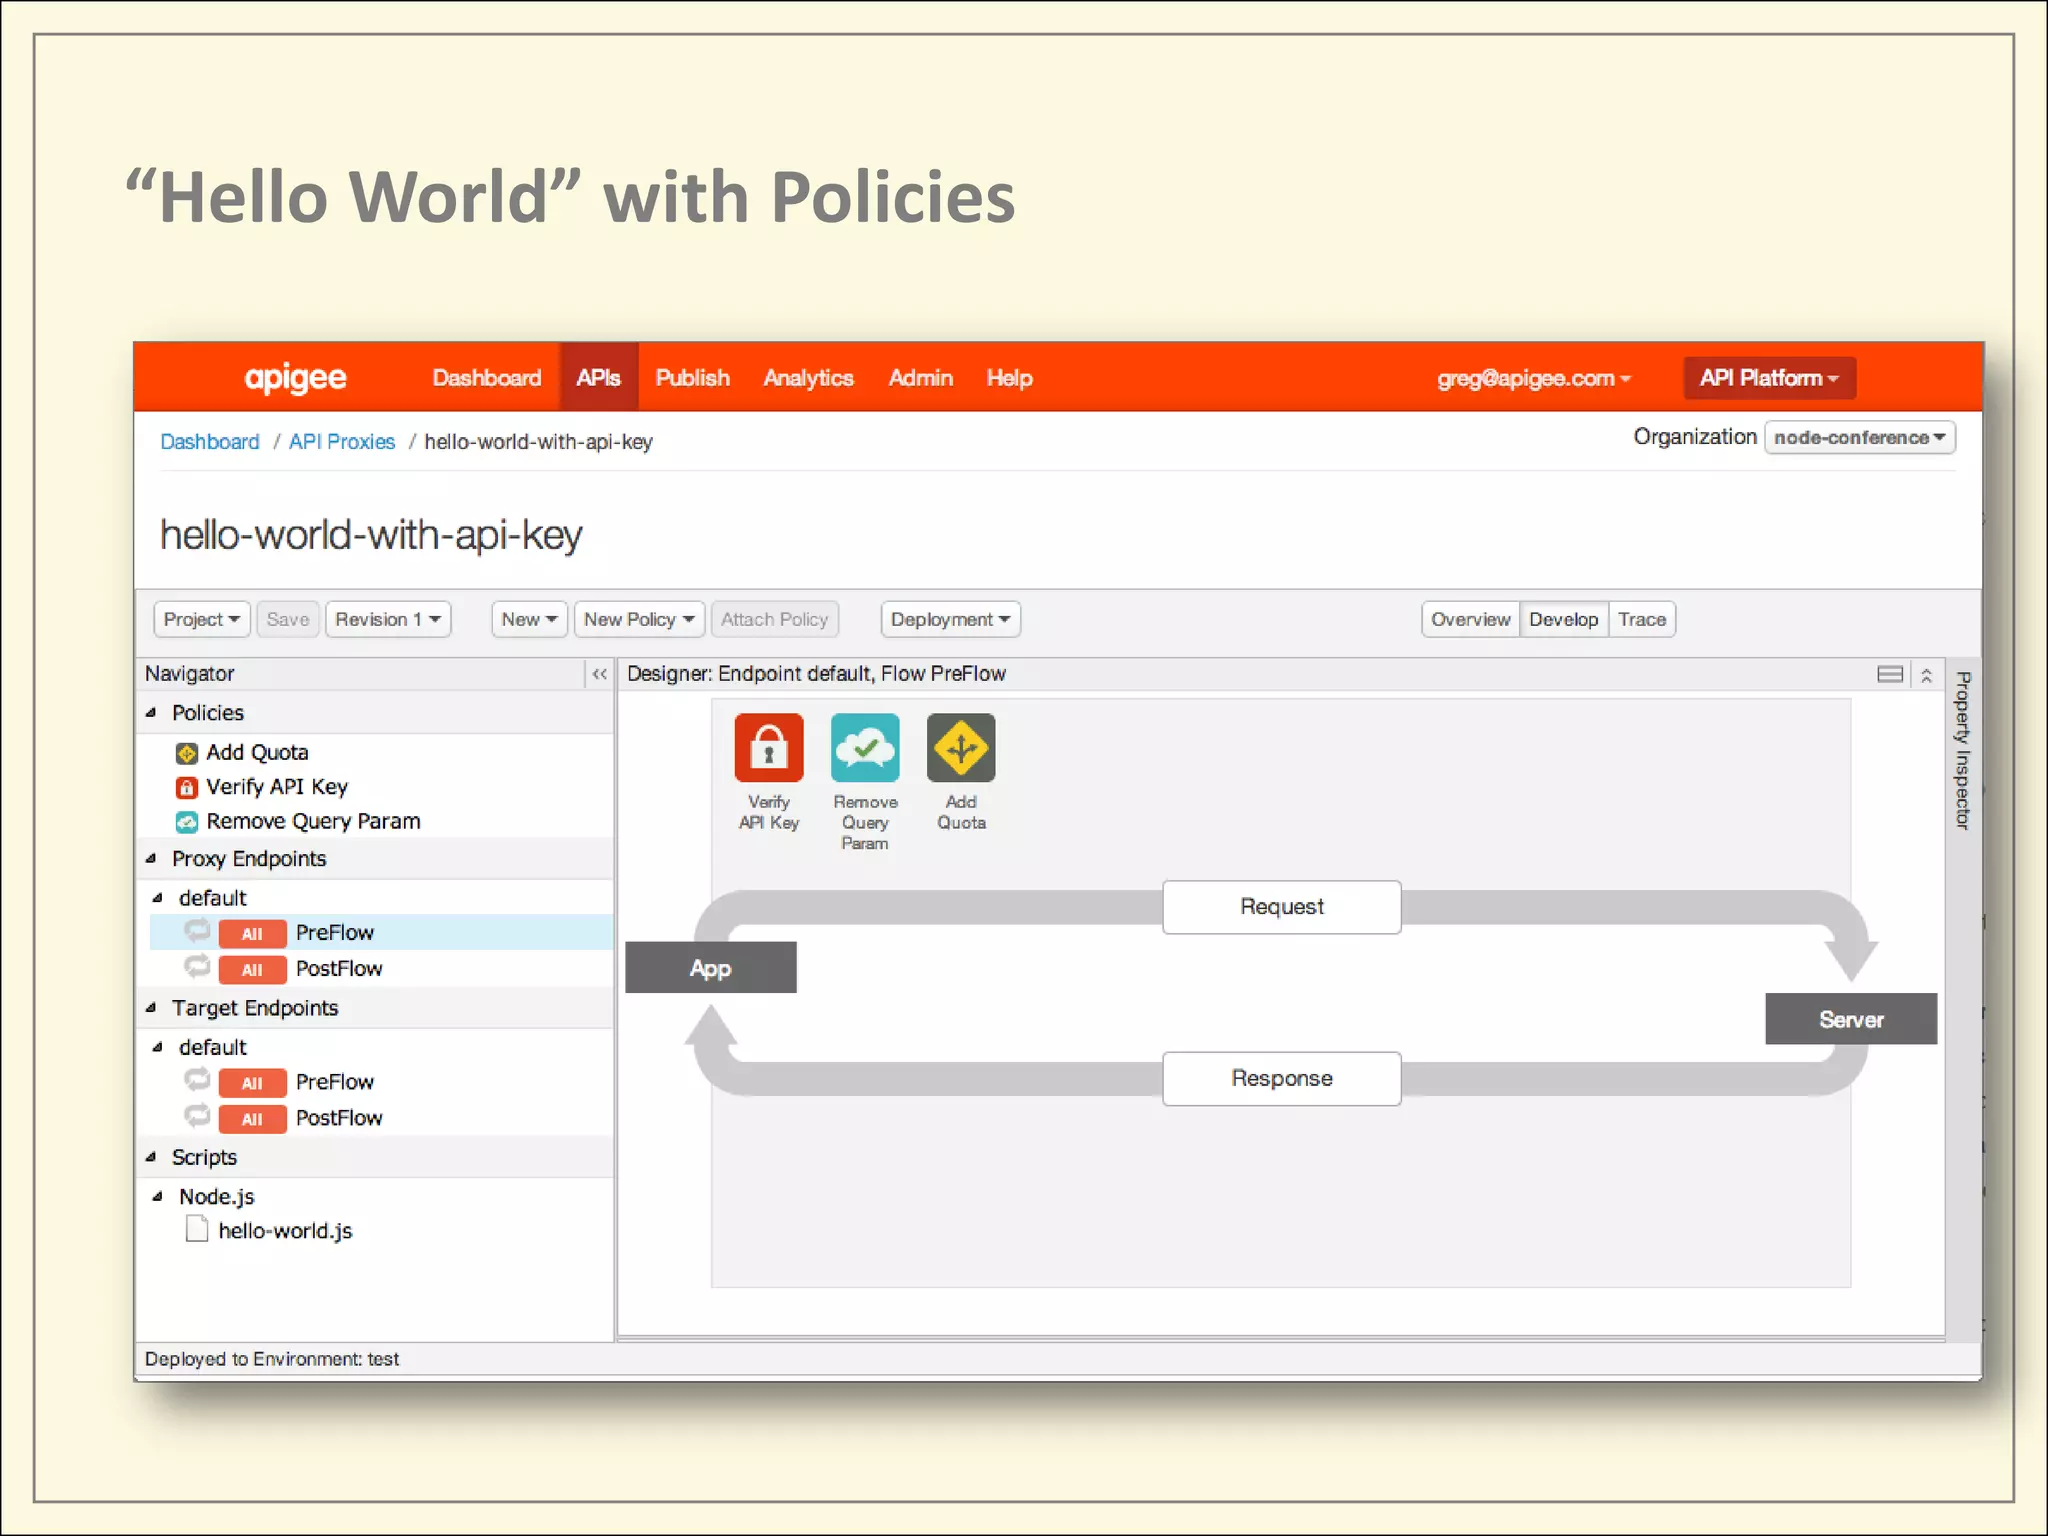Click the App node in the diagram
Screen dimensions: 2048x1536
(x=710, y=967)
